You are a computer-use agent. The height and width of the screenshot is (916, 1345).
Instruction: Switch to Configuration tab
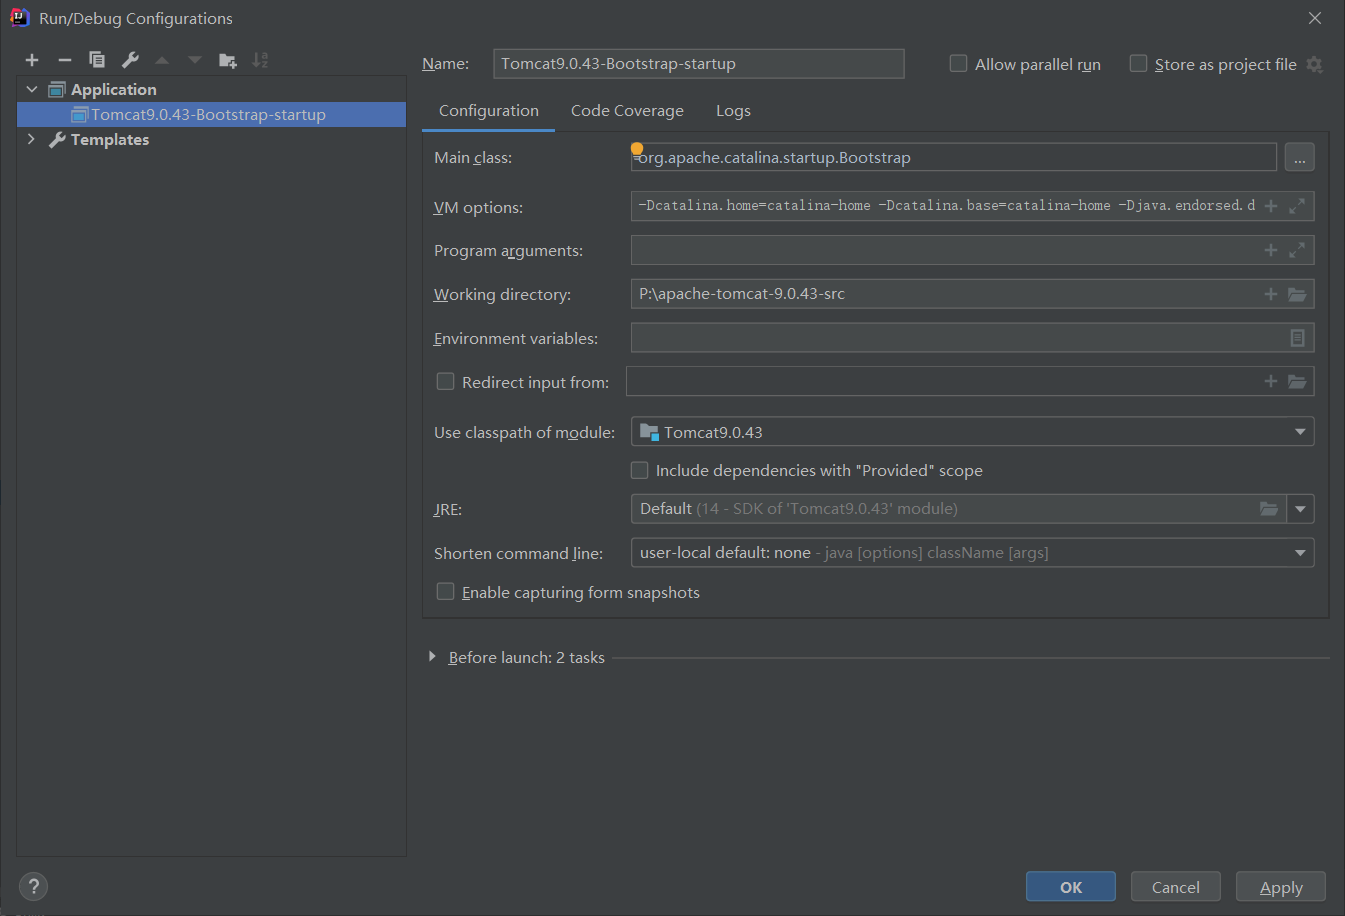tap(489, 111)
